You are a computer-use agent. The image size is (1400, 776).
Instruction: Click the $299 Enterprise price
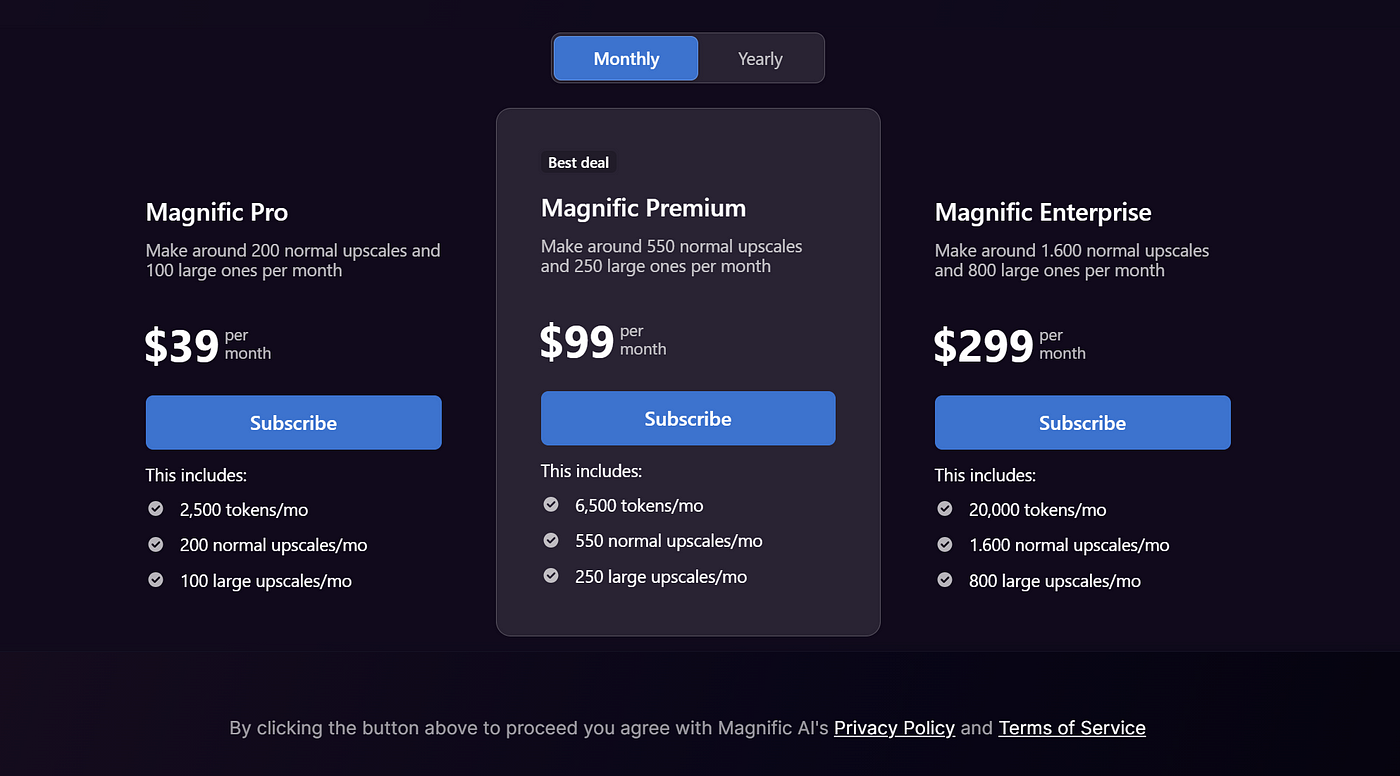click(983, 346)
